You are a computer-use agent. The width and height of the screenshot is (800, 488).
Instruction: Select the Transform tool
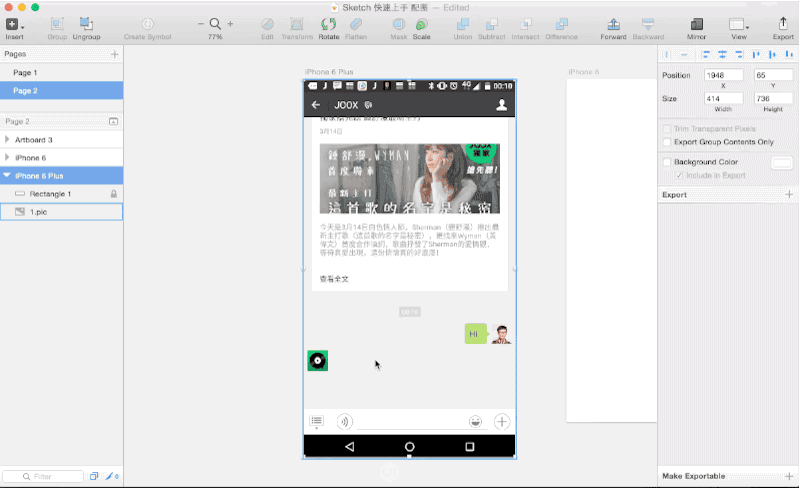click(x=296, y=24)
